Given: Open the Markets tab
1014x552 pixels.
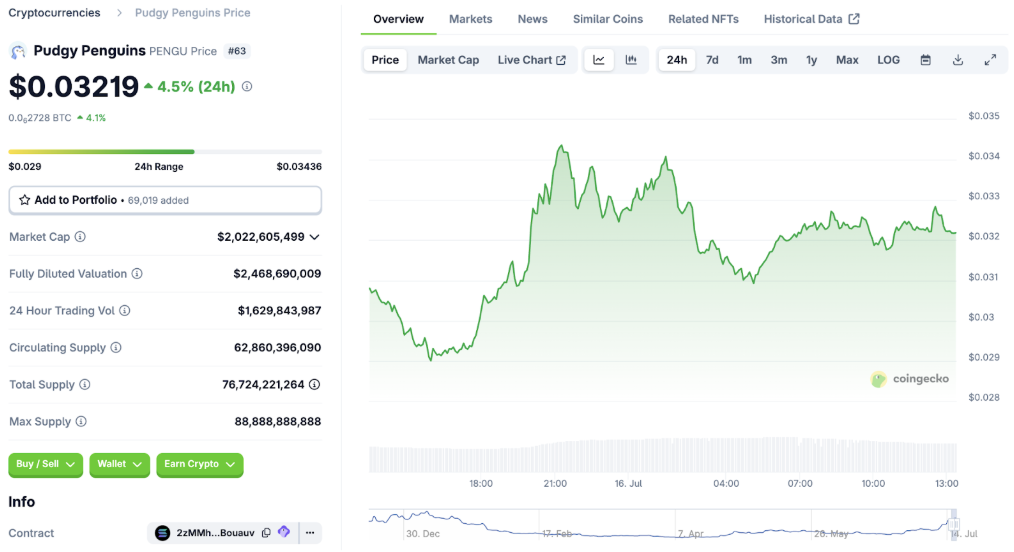Looking at the screenshot, I should pyautogui.click(x=471, y=19).
